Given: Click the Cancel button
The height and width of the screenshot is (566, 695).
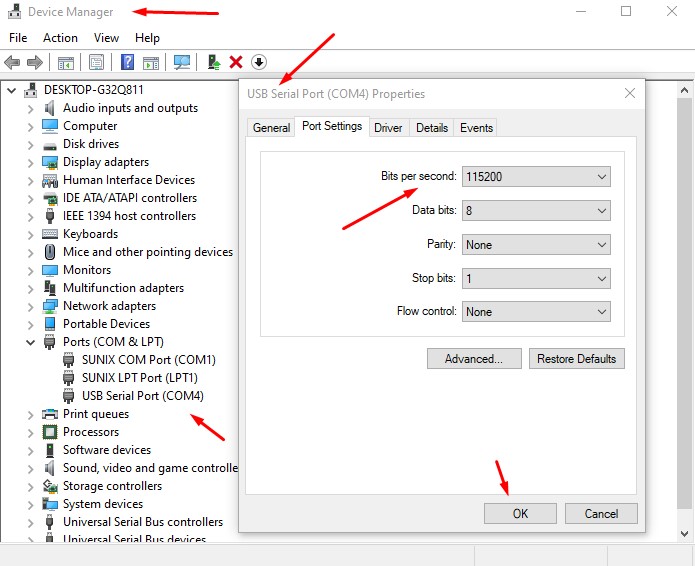Looking at the screenshot, I should (601, 514).
